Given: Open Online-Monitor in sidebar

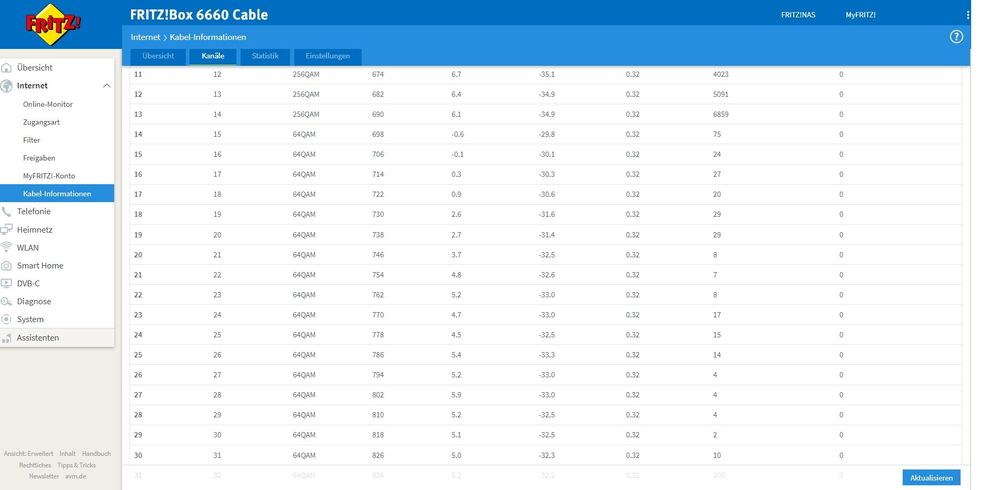Looking at the screenshot, I should [48, 104].
